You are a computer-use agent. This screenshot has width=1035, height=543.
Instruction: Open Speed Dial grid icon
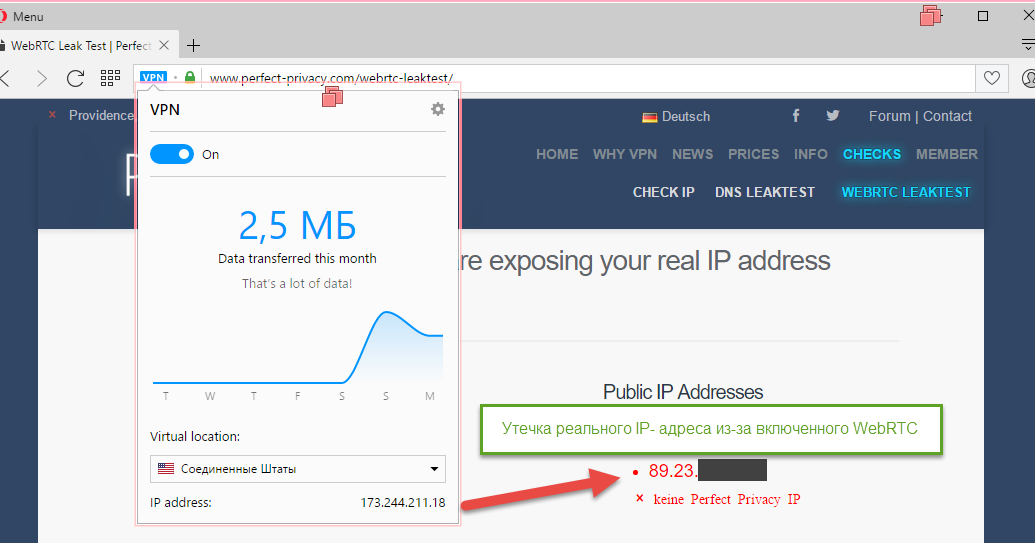click(x=110, y=79)
